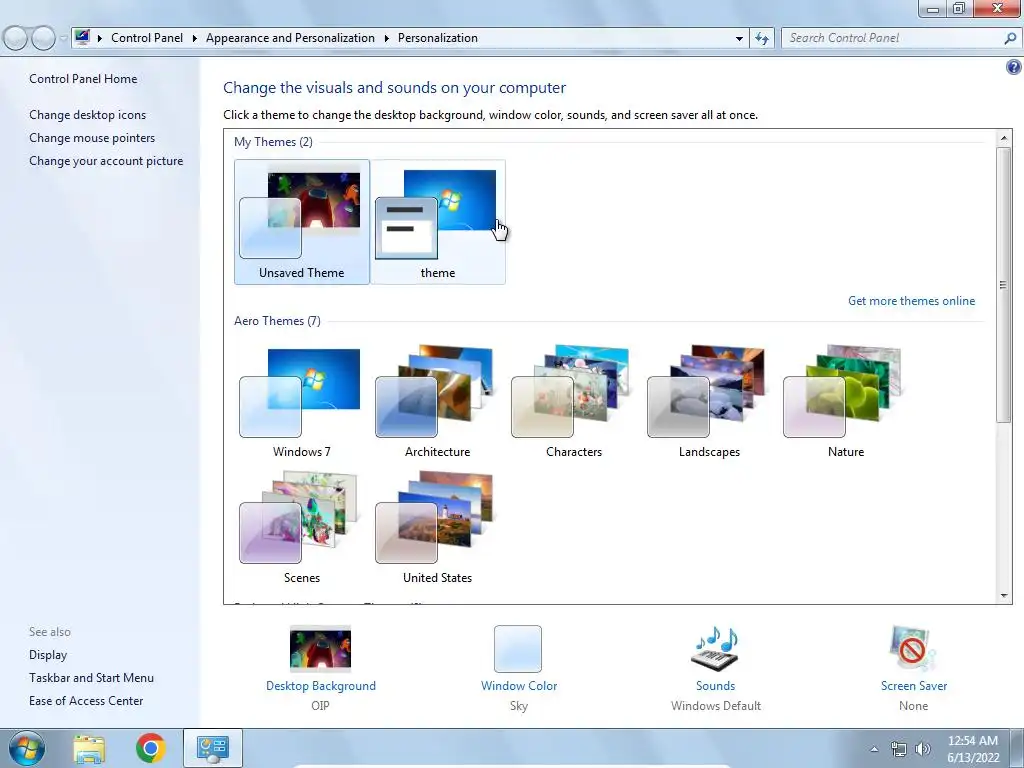The width and height of the screenshot is (1024, 768).
Task: Open Get more themes online link
Action: pyautogui.click(x=911, y=301)
